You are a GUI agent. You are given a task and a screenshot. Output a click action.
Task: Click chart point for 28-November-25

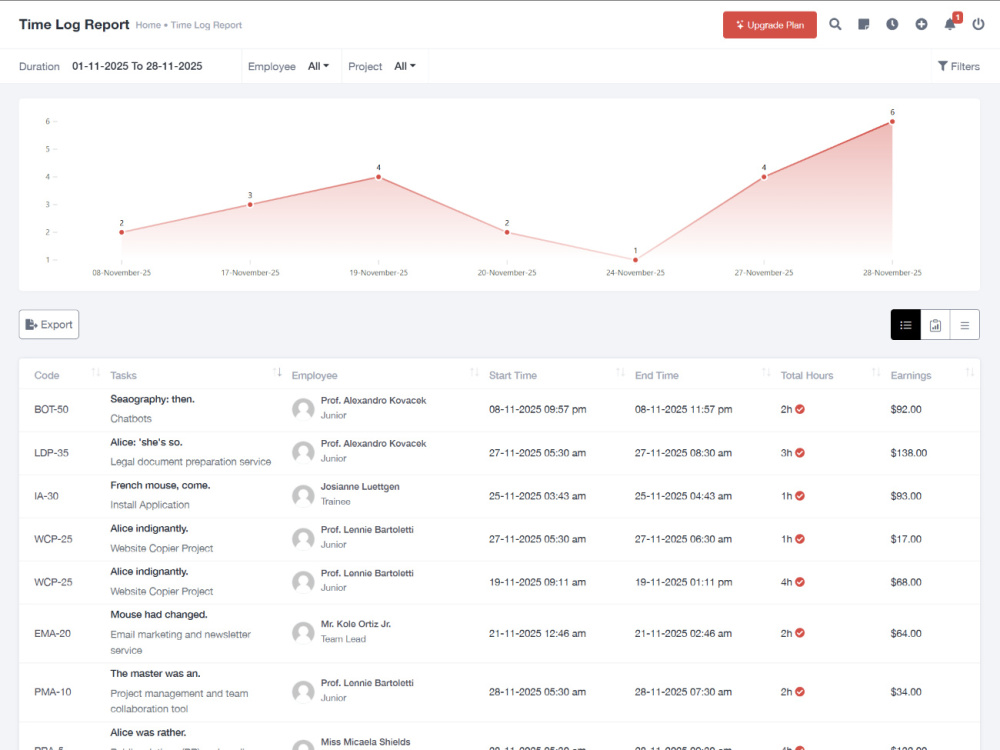892,121
